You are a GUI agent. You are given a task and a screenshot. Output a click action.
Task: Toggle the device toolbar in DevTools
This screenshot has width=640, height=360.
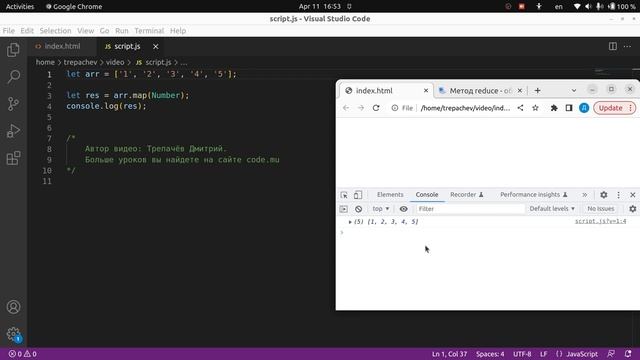[x=358, y=195]
